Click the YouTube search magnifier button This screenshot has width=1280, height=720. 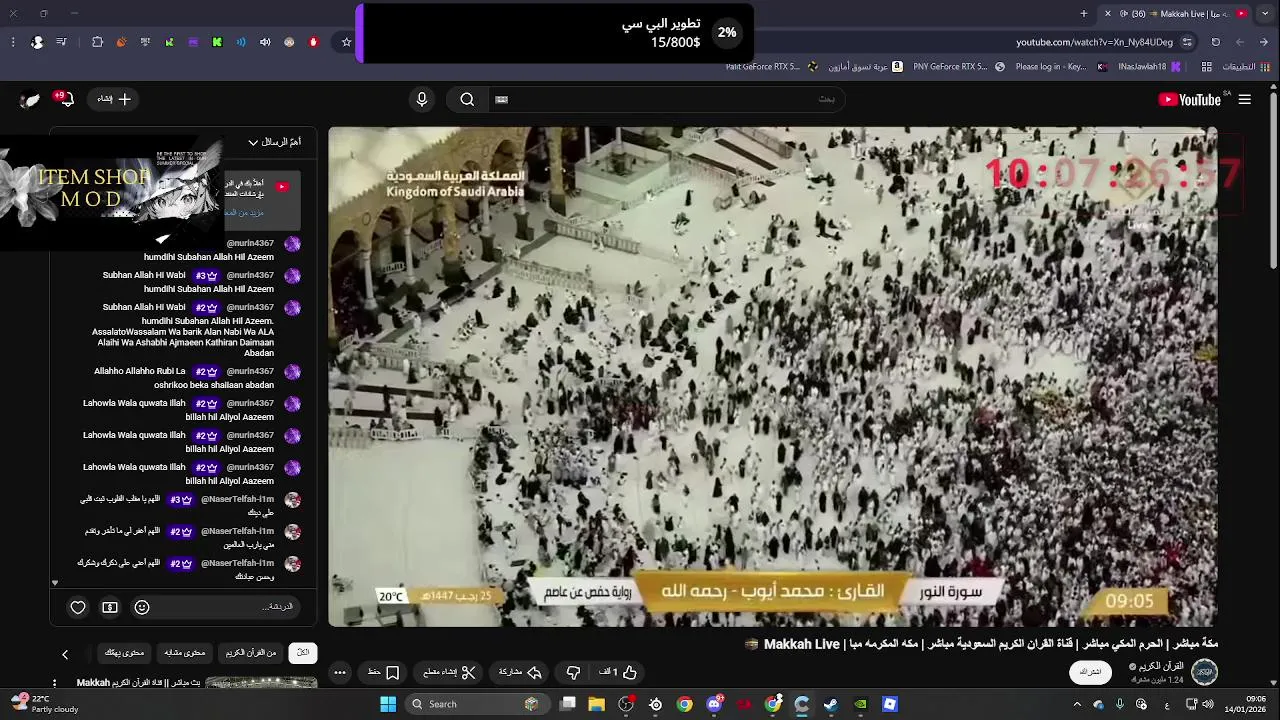pyautogui.click(x=467, y=99)
